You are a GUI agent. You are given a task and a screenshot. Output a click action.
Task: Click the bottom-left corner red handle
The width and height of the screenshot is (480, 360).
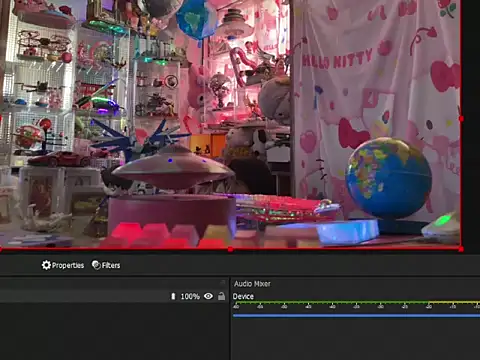point(1,249)
